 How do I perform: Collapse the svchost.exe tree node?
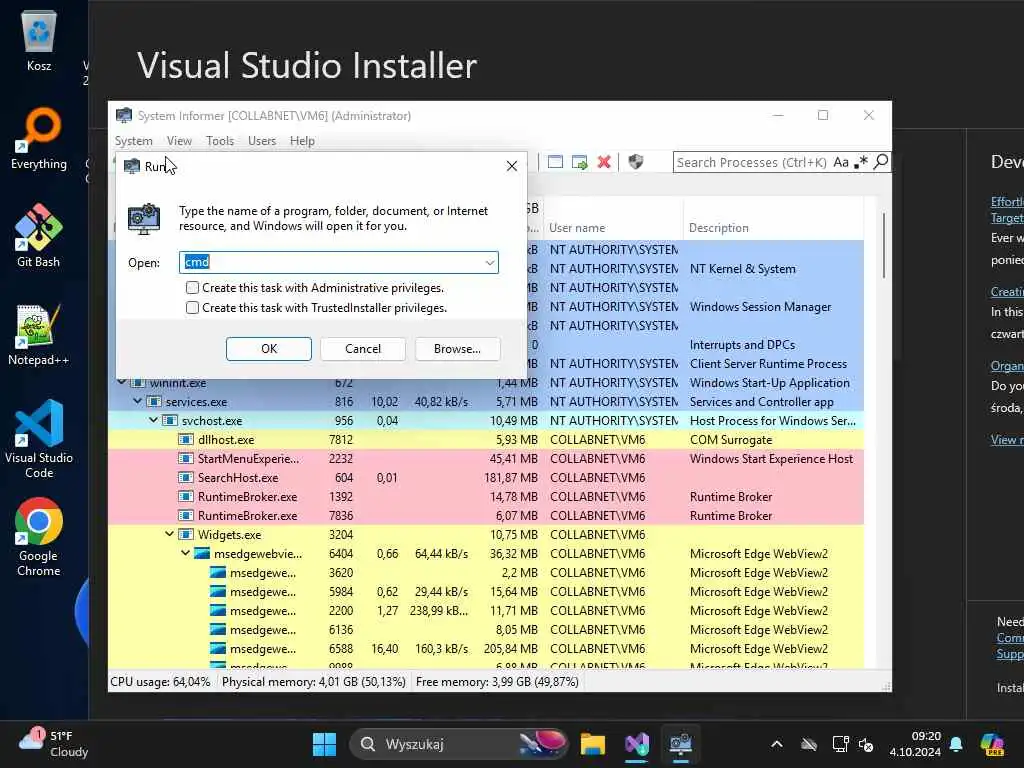click(x=153, y=420)
